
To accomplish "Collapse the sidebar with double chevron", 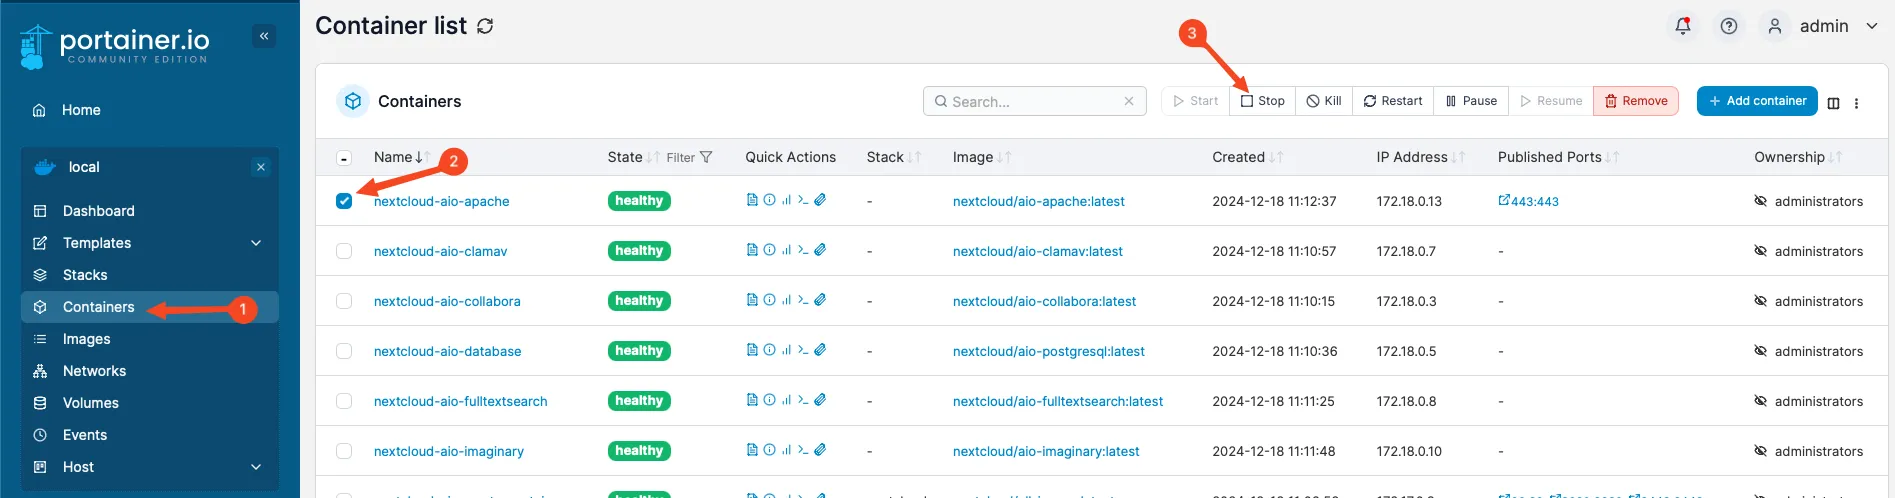I will click(264, 36).
